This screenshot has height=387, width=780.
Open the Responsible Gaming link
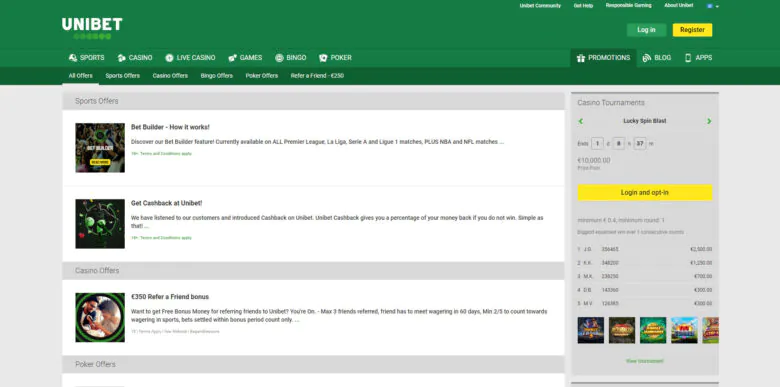coord(628,5)
